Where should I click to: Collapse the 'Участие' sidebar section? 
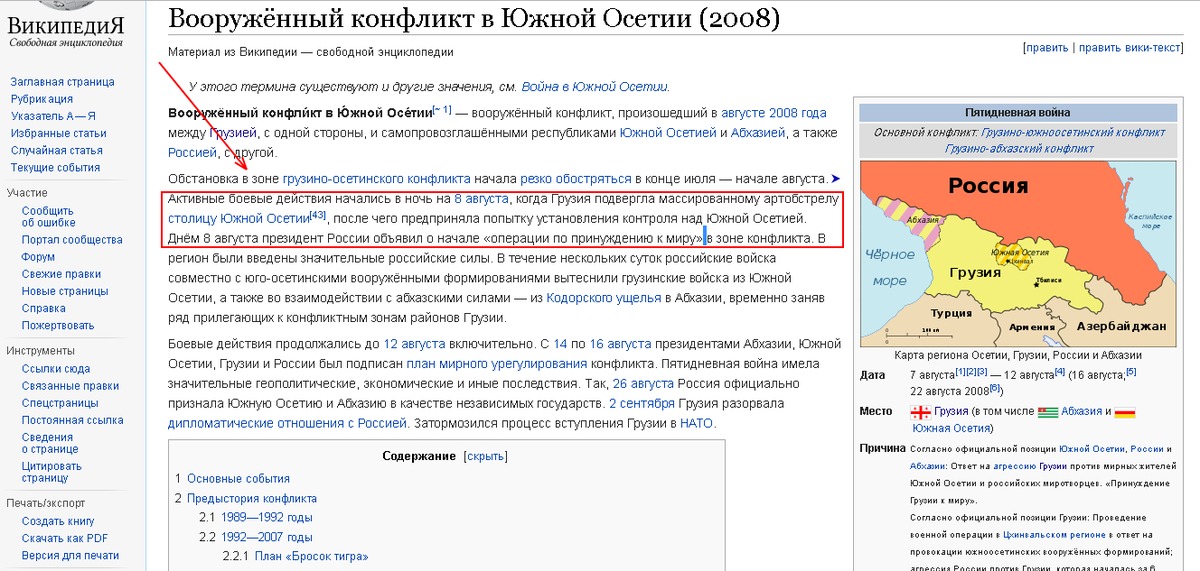(27, 192)
